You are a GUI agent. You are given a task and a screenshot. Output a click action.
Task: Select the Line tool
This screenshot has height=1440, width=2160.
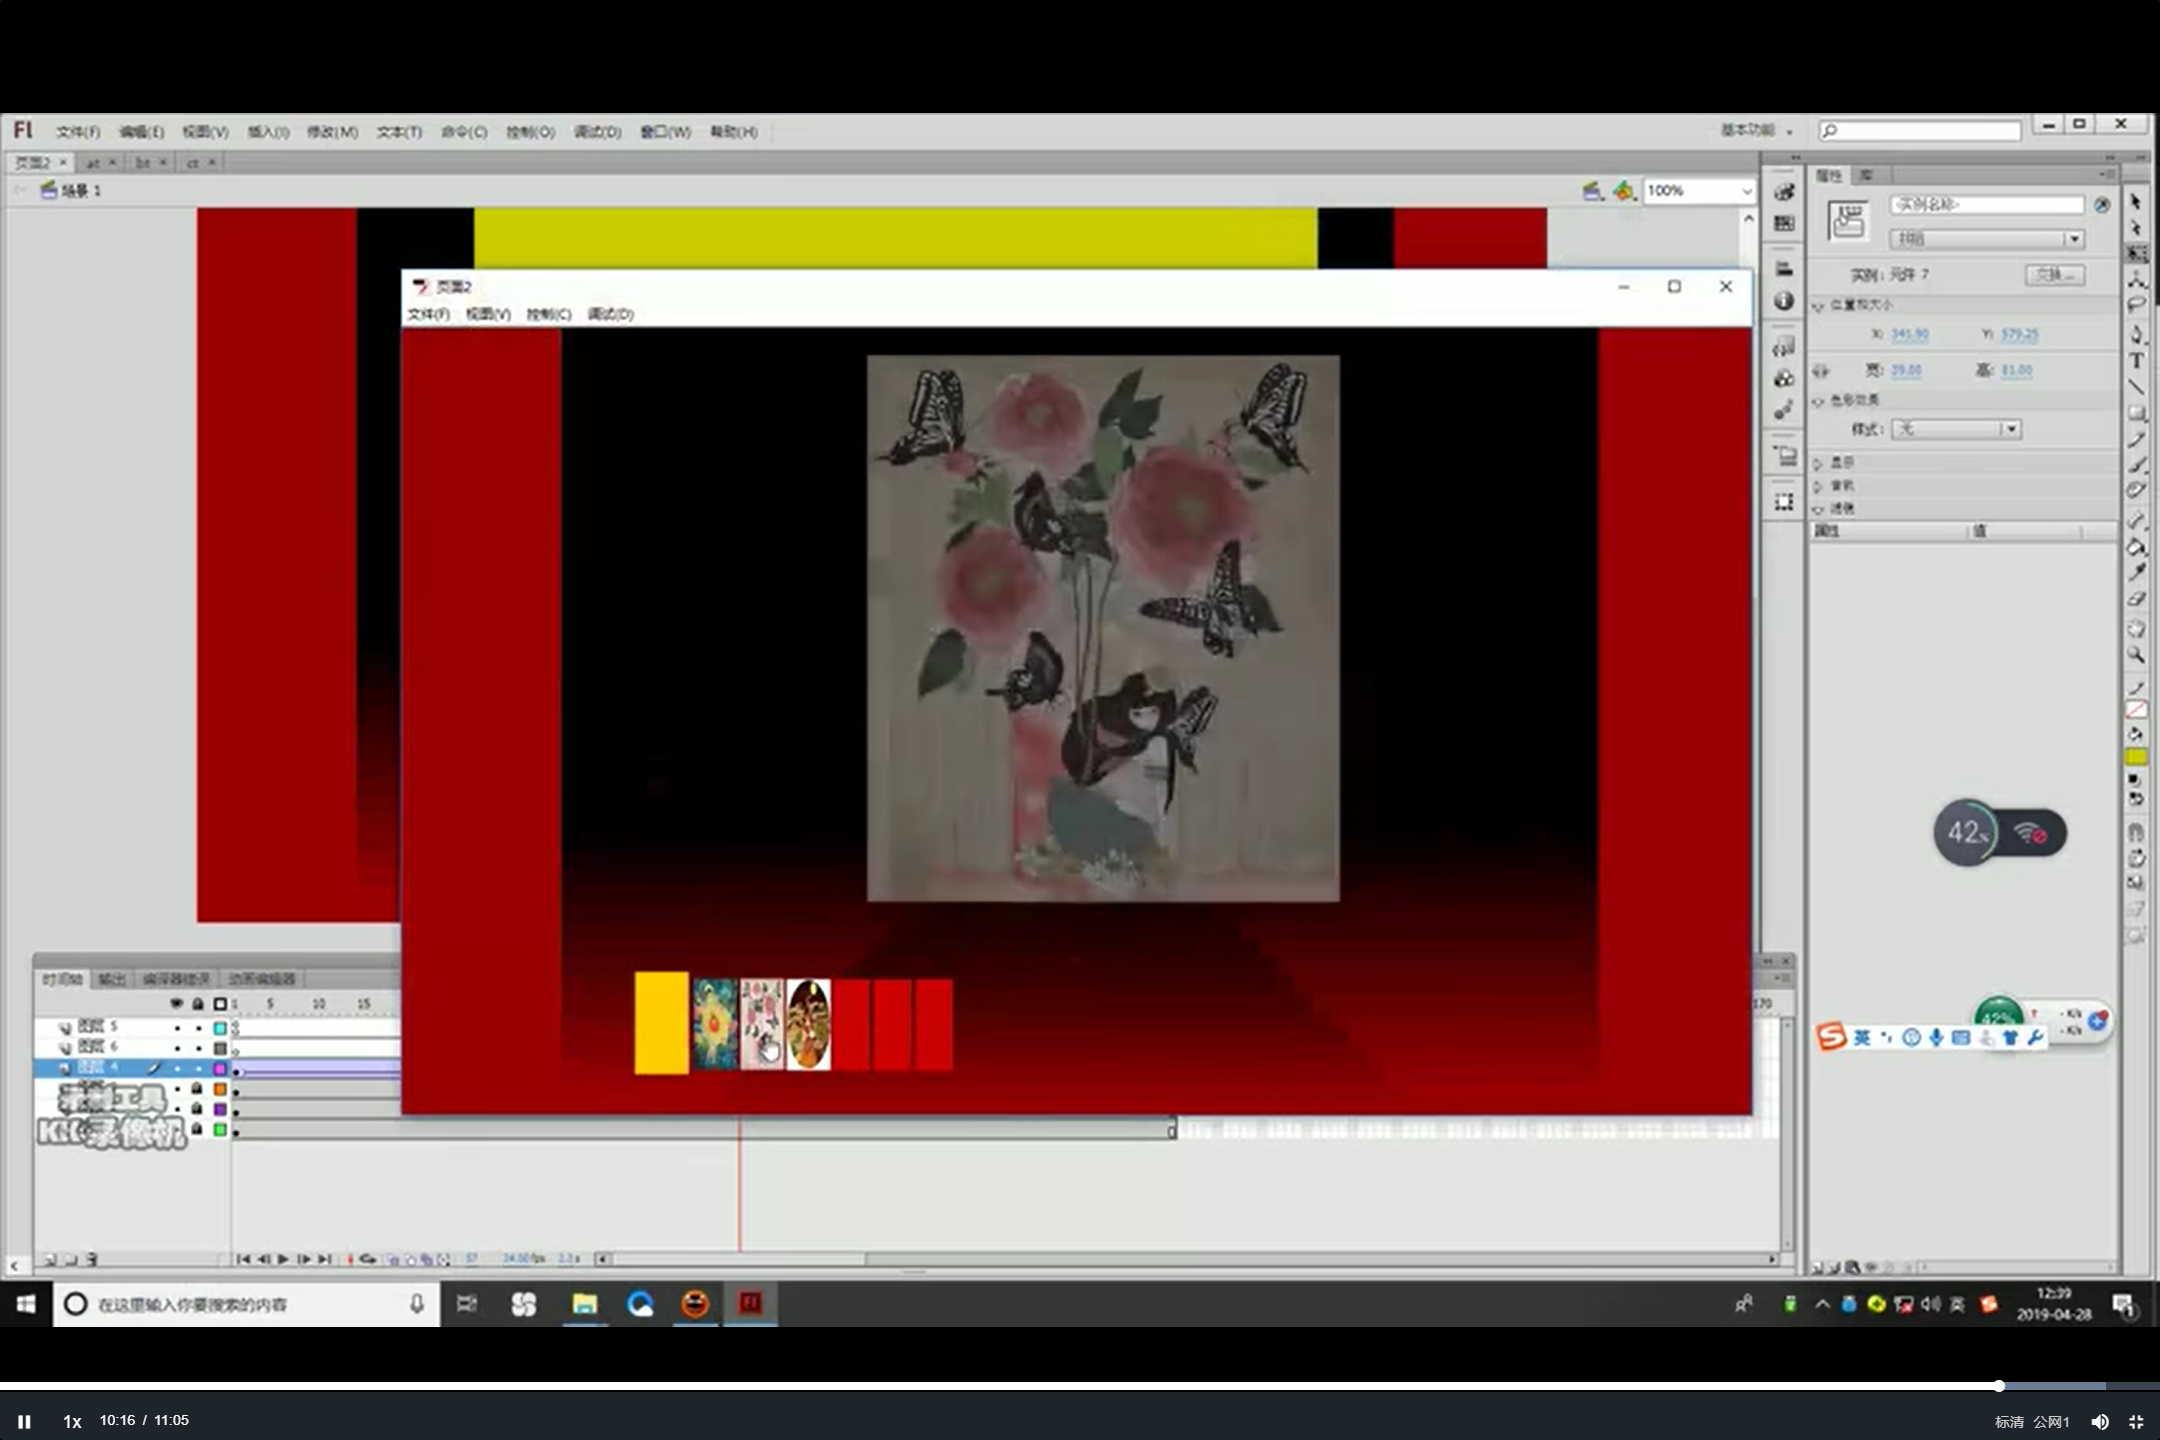point(2136,387)
